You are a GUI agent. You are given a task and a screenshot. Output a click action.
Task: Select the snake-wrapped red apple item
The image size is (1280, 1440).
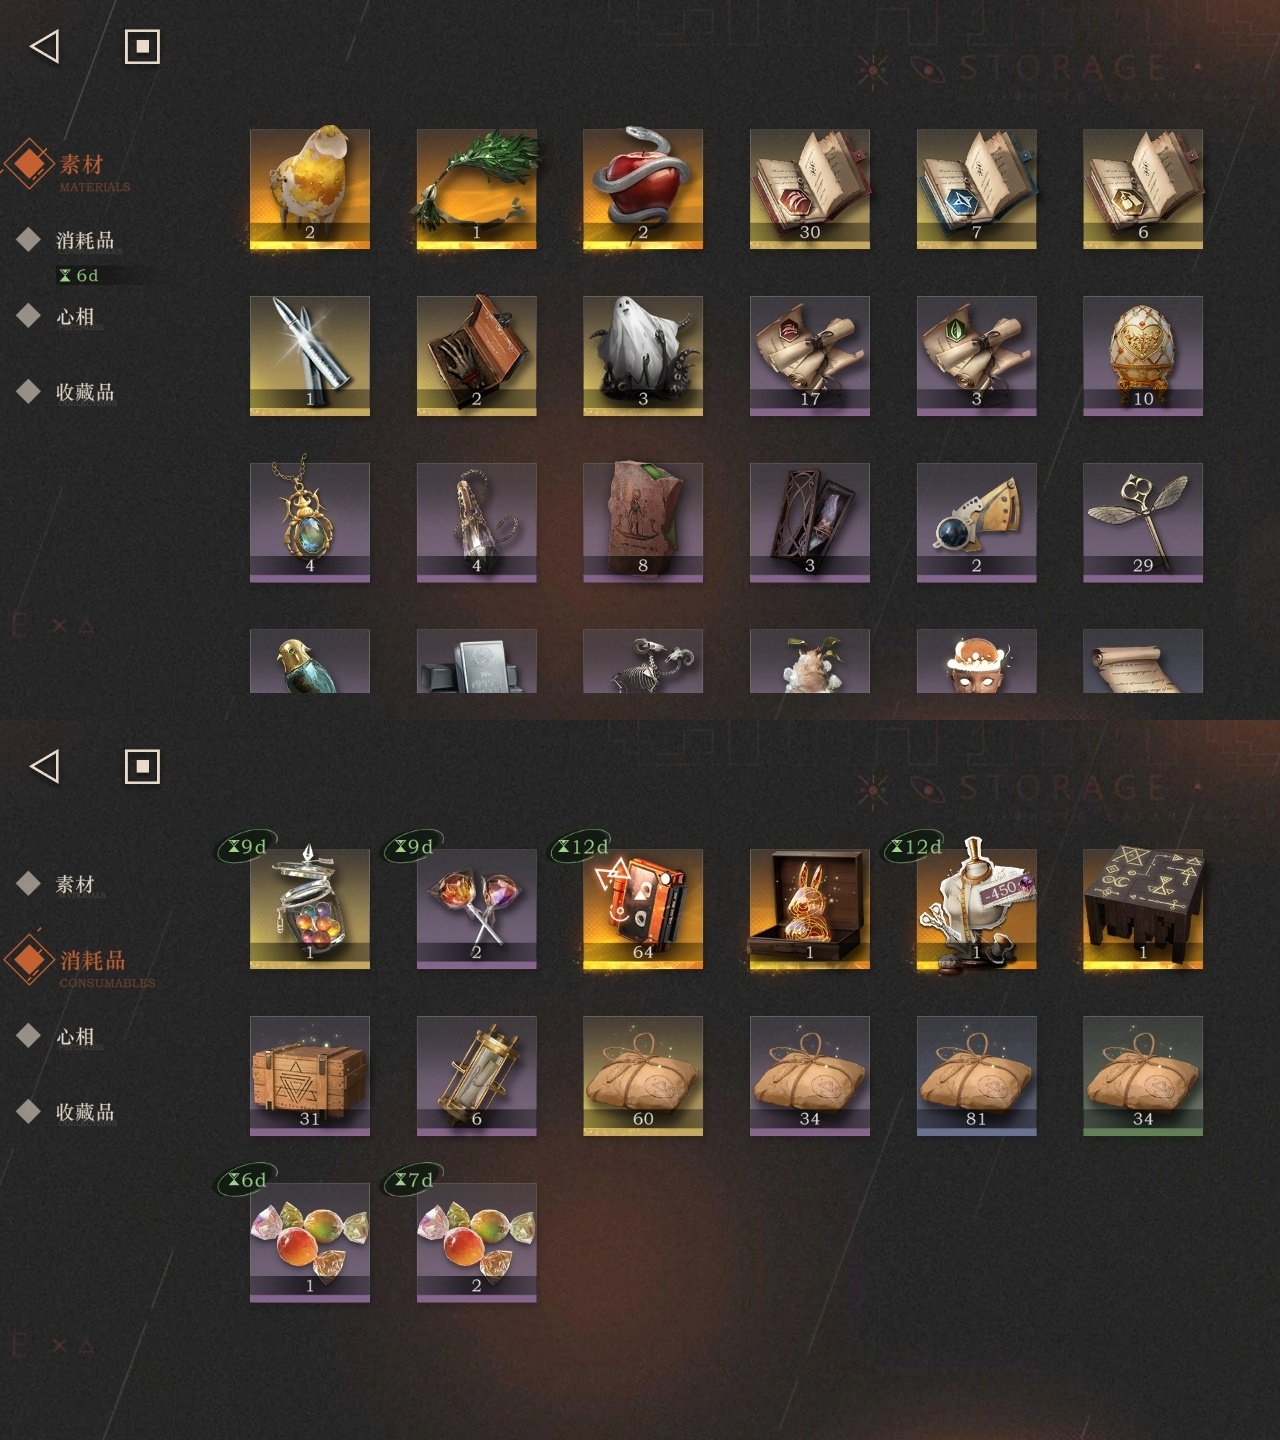[643, 189]
